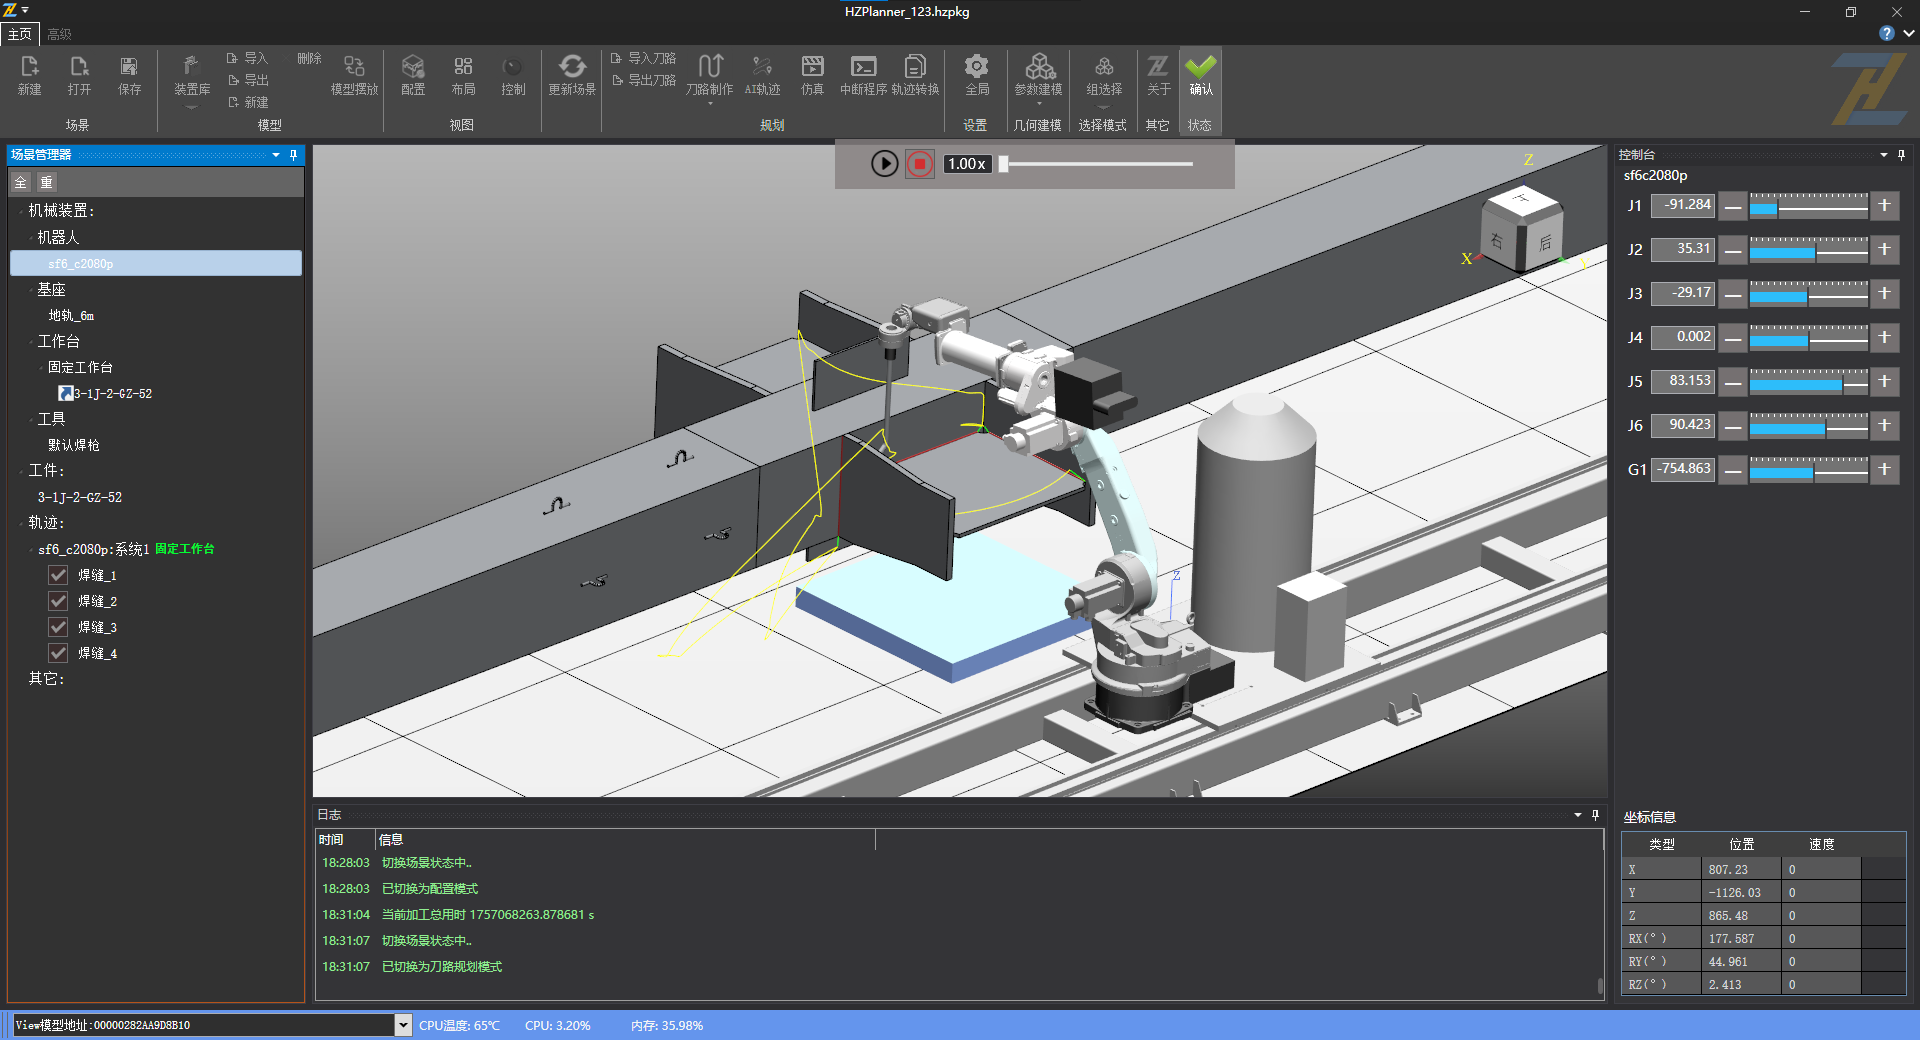The image size is (1920, 1040).
Task: Stop the simulation with the red button
Action: click(x=920, y=164)
